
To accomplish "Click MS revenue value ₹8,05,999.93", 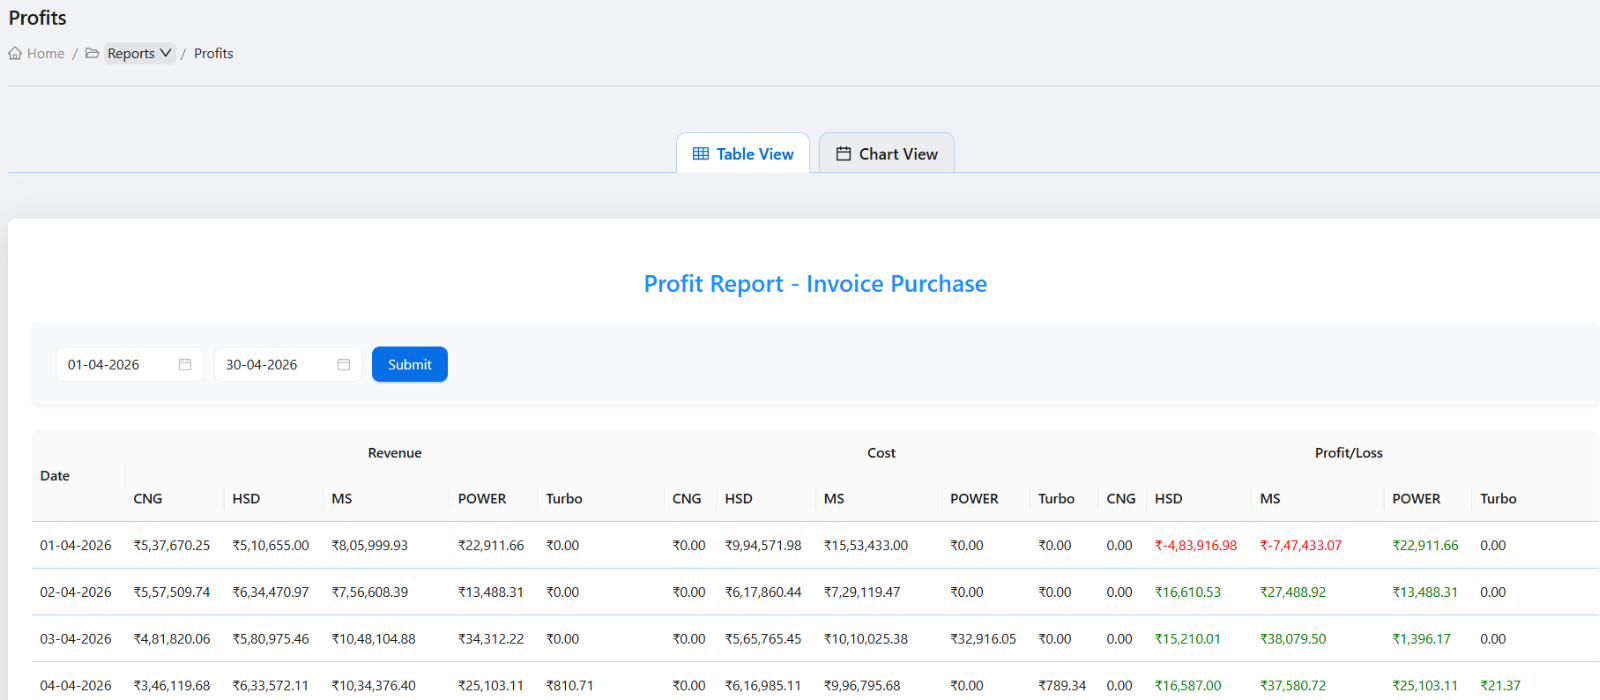I will [x=370, y=545].
